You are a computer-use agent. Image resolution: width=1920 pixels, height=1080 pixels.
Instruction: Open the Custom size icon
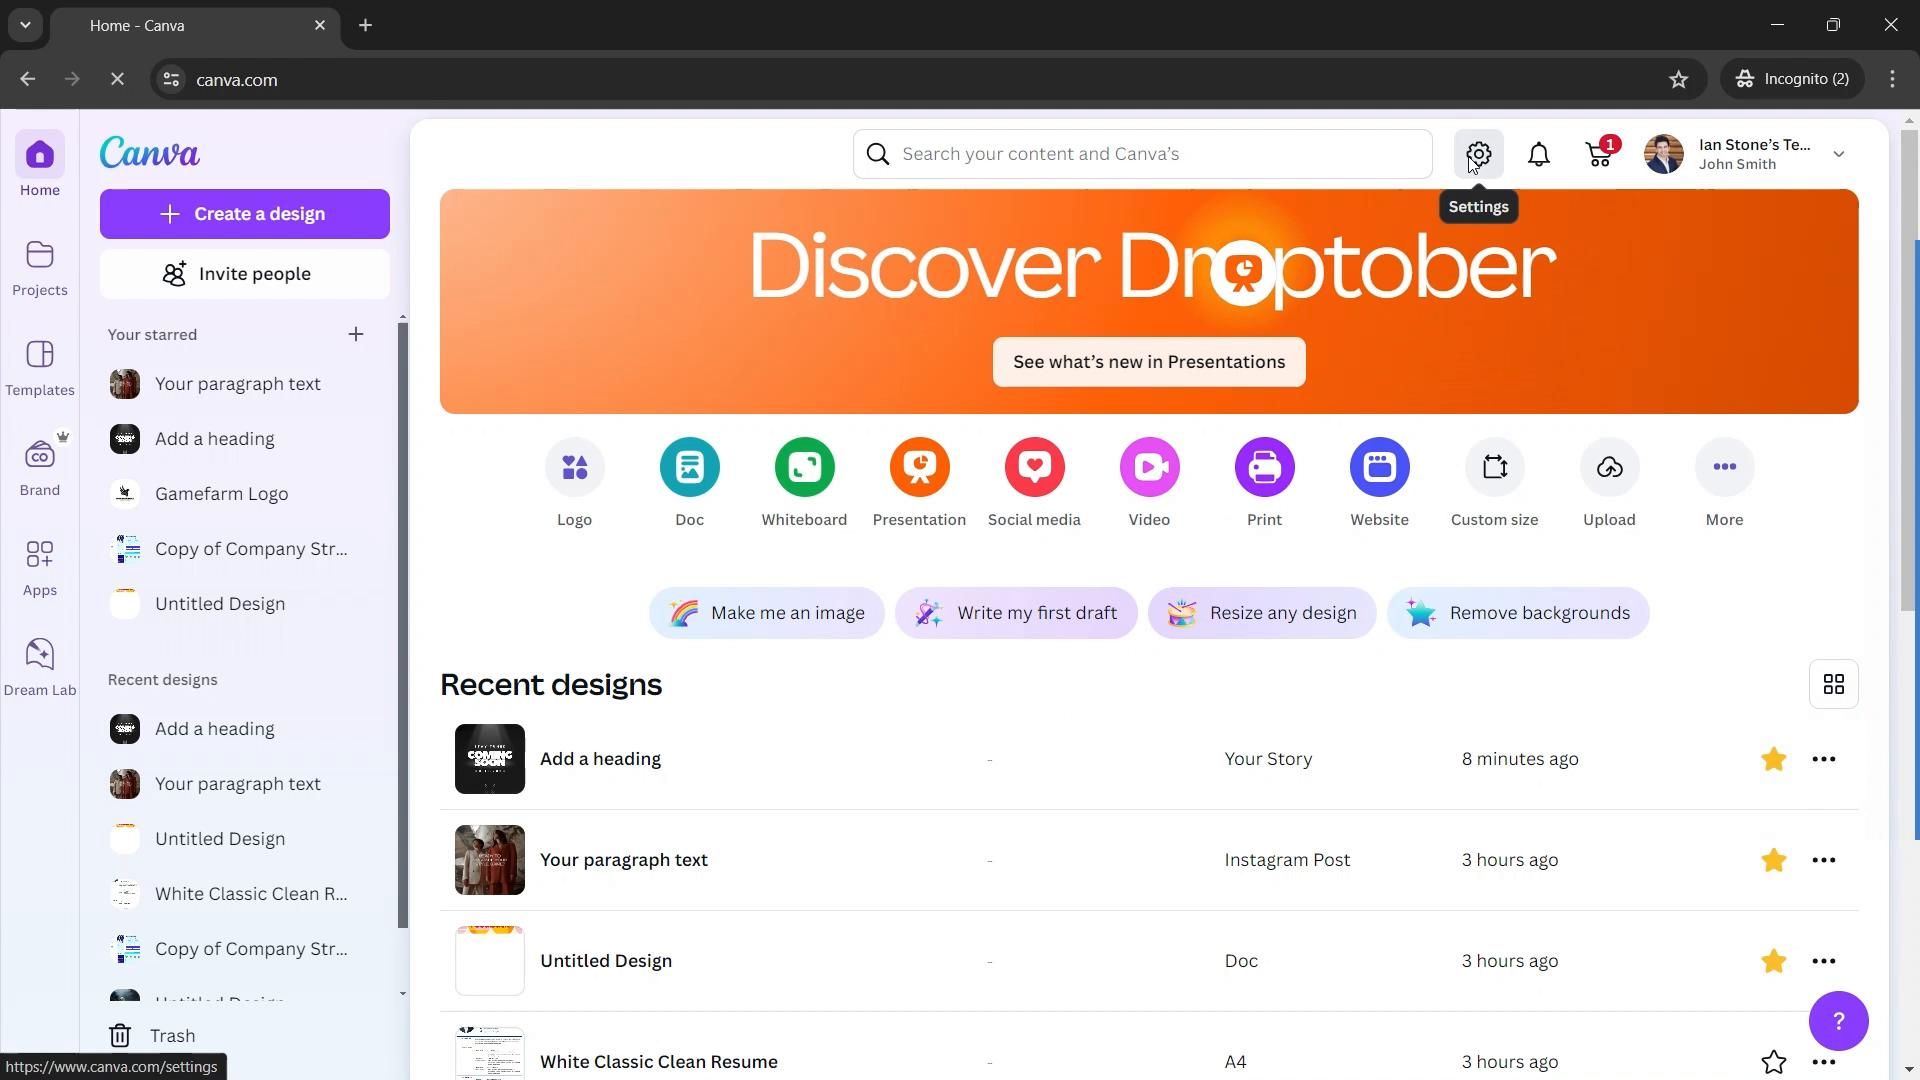click(1494, 467)
